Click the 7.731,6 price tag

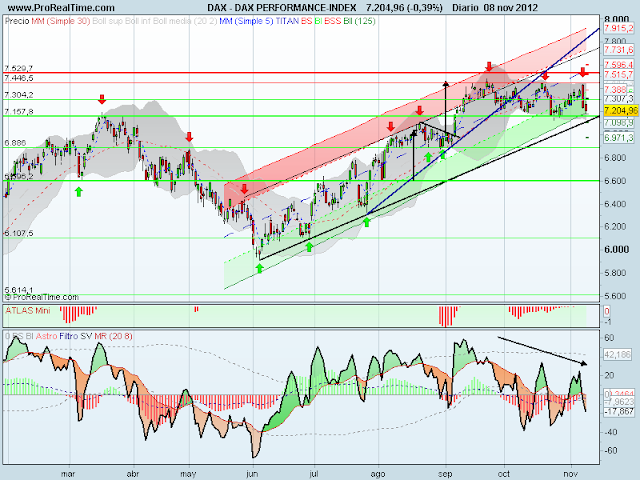click(619, 49)
